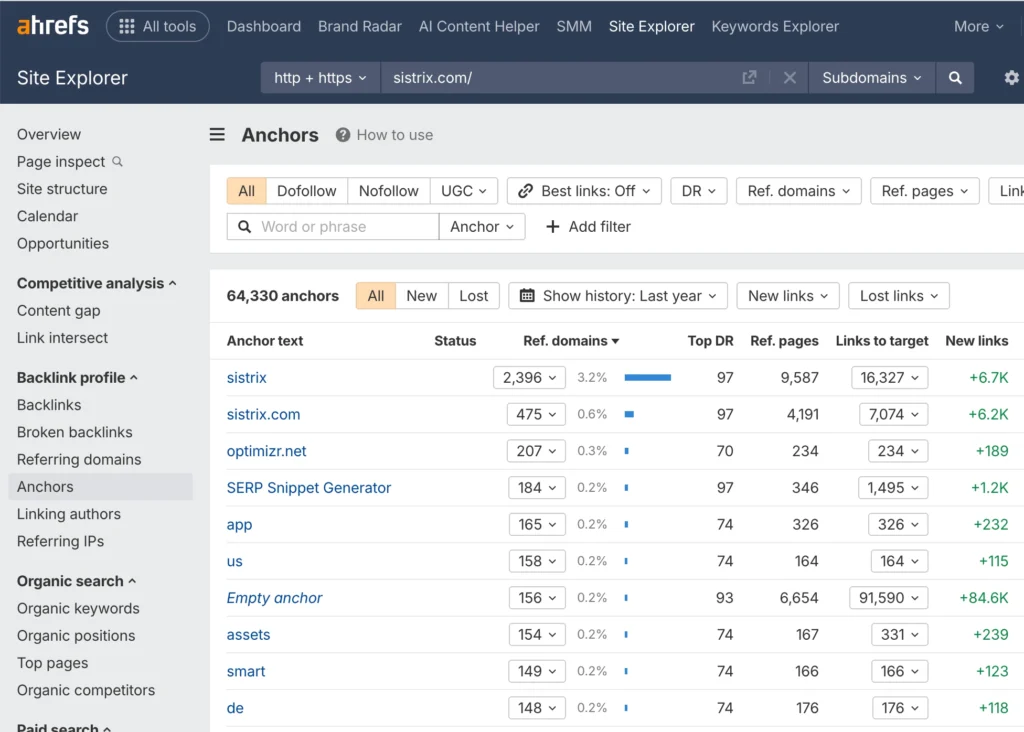Image resolution: width=1024 pixels, height=732 pixels.
Task: Open Brand Radar
Action: point(360,26)
